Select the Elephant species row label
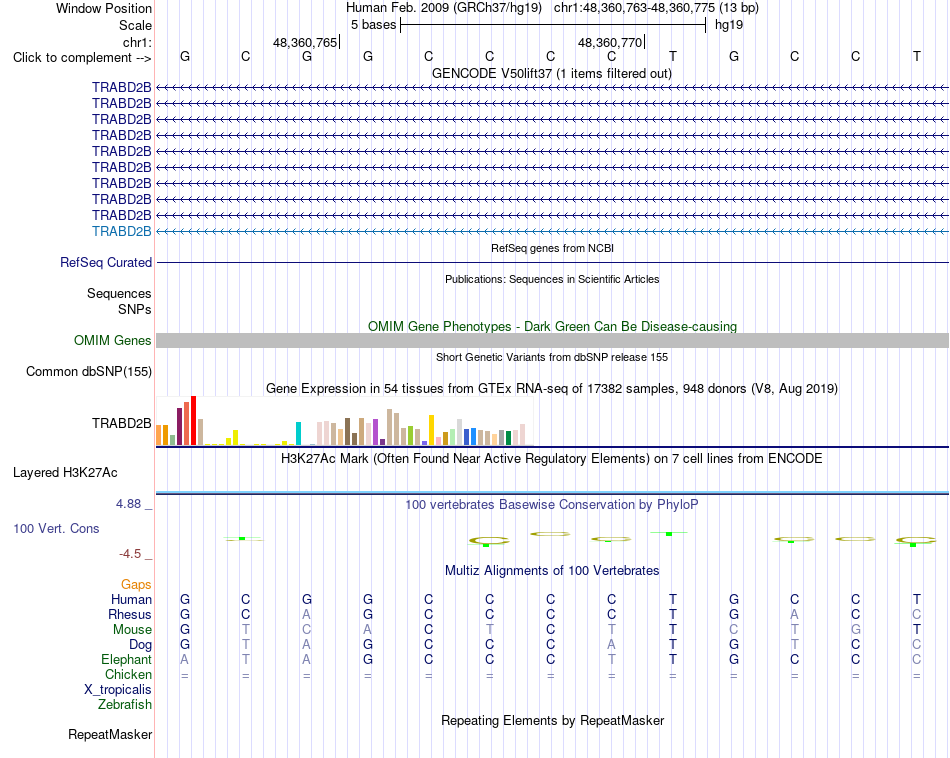Screen dimensions: 950x758 click(x=127, y=659)
